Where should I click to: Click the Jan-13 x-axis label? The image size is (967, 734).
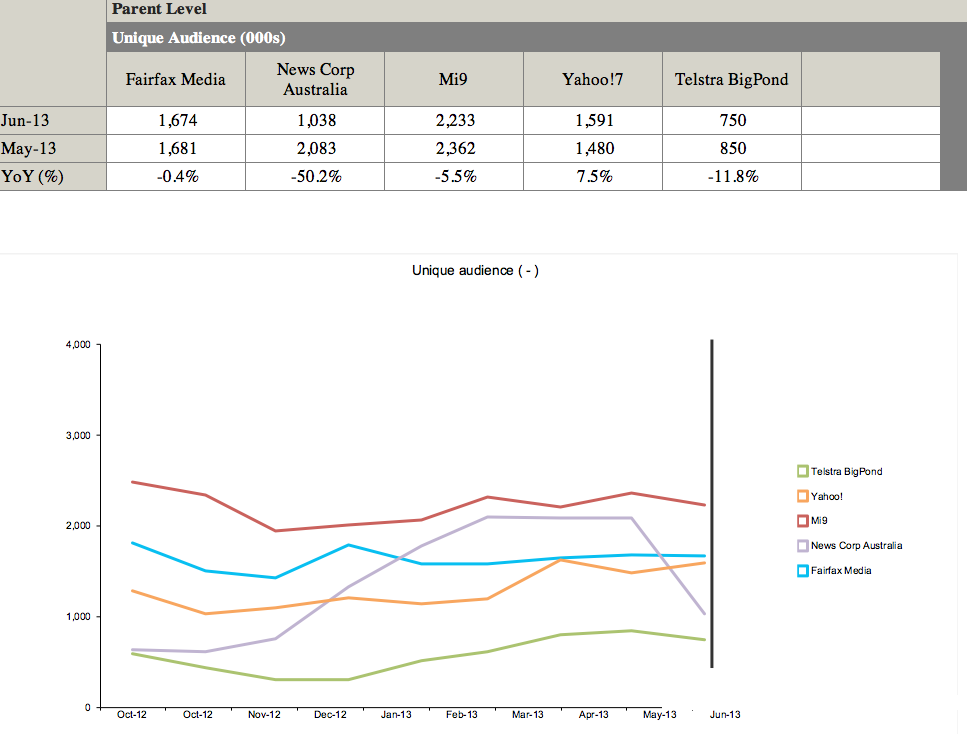point(396,715)
